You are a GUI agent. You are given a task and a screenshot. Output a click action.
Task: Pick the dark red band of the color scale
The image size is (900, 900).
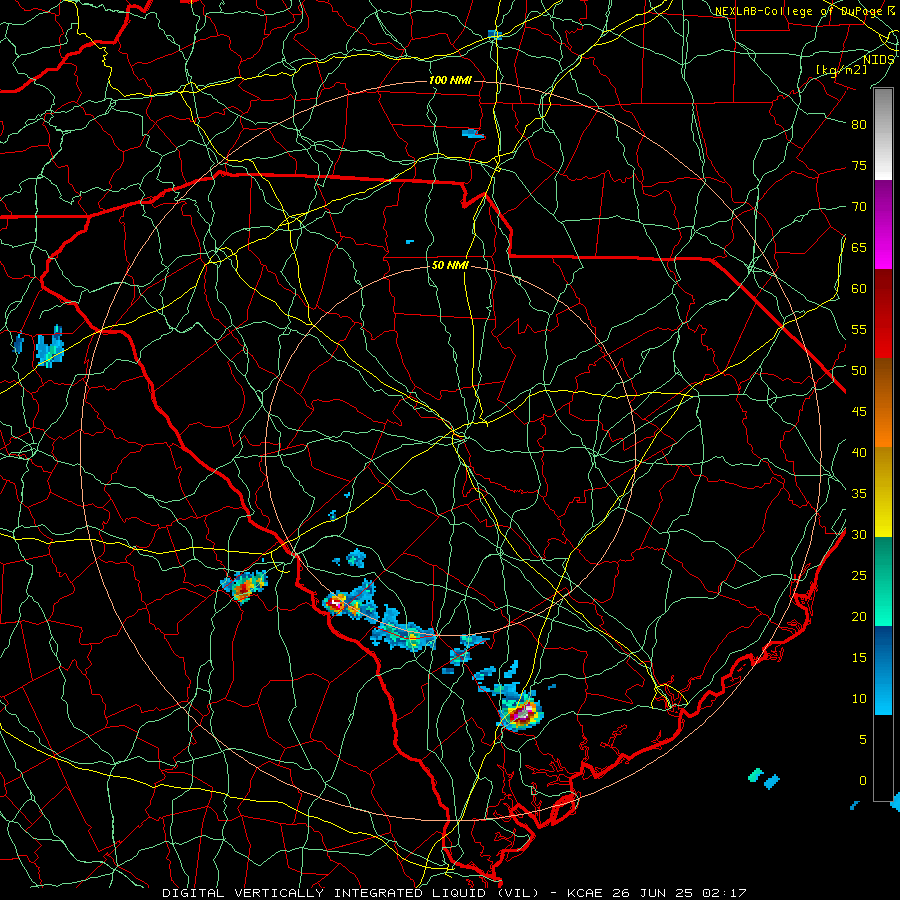click(883, 314)
